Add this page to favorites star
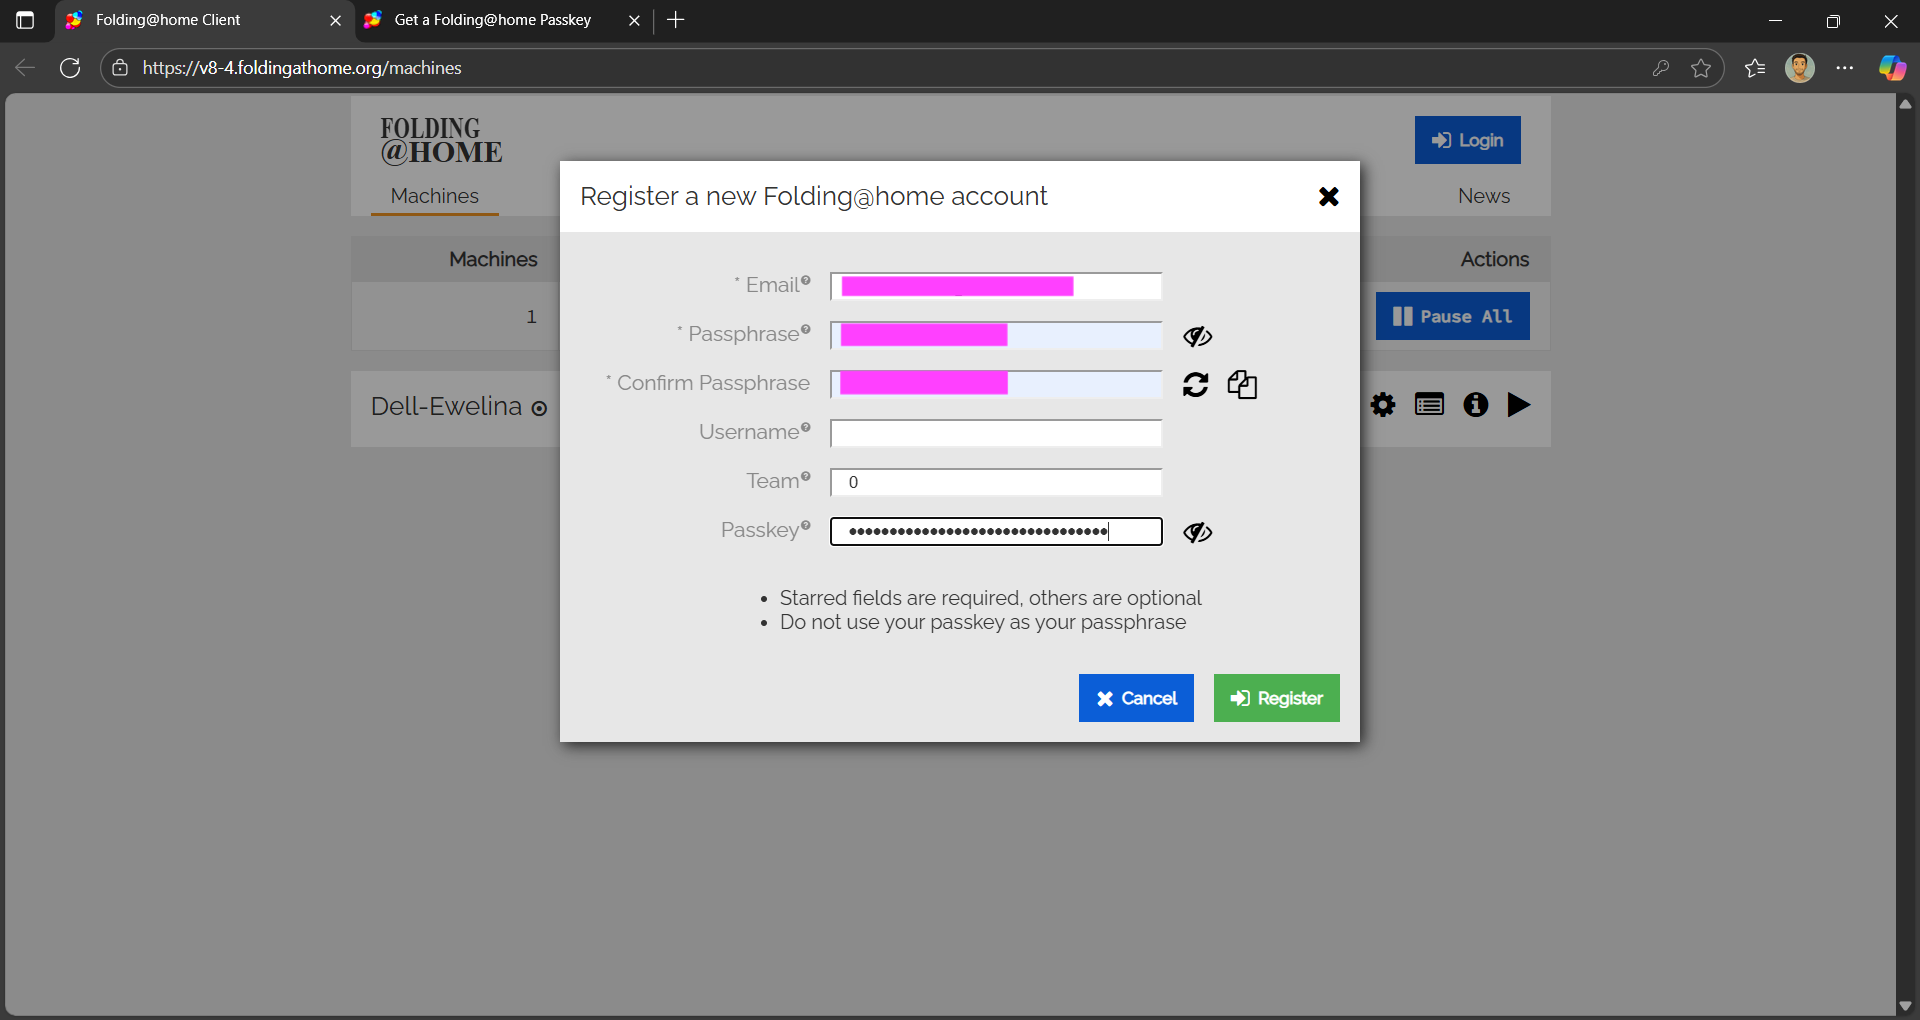Image resolution: width=1920 pixels, height=1020 pixels. (x=1701, y=68)
